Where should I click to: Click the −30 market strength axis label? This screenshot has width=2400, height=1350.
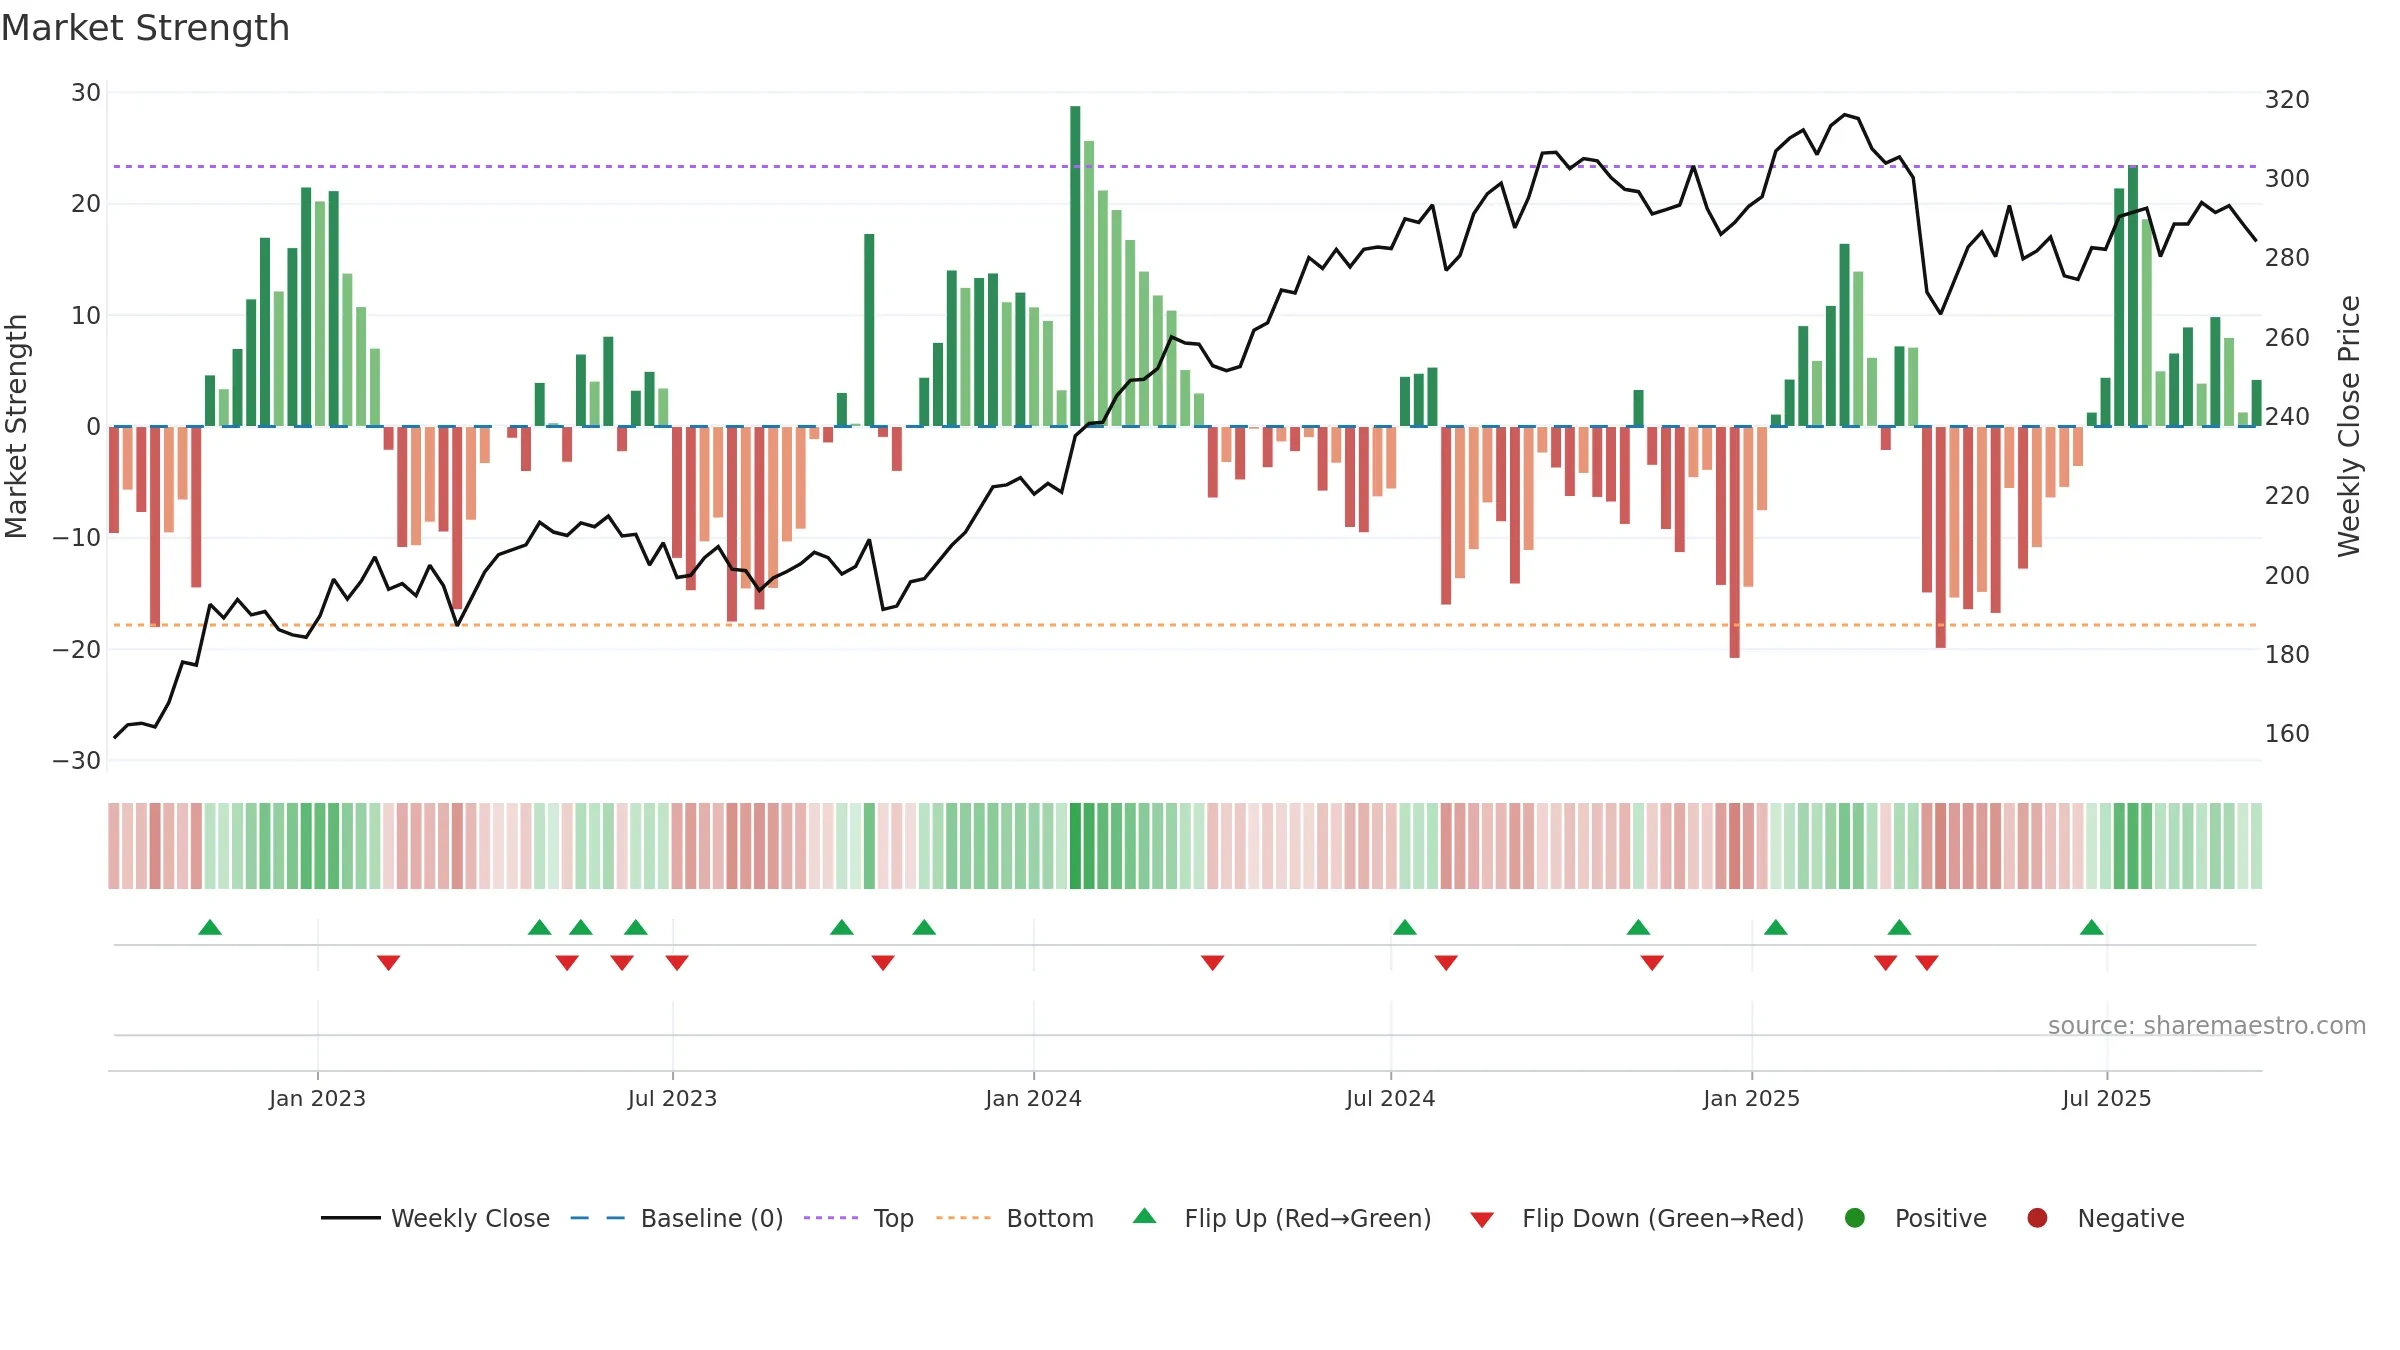coord(77,760)
